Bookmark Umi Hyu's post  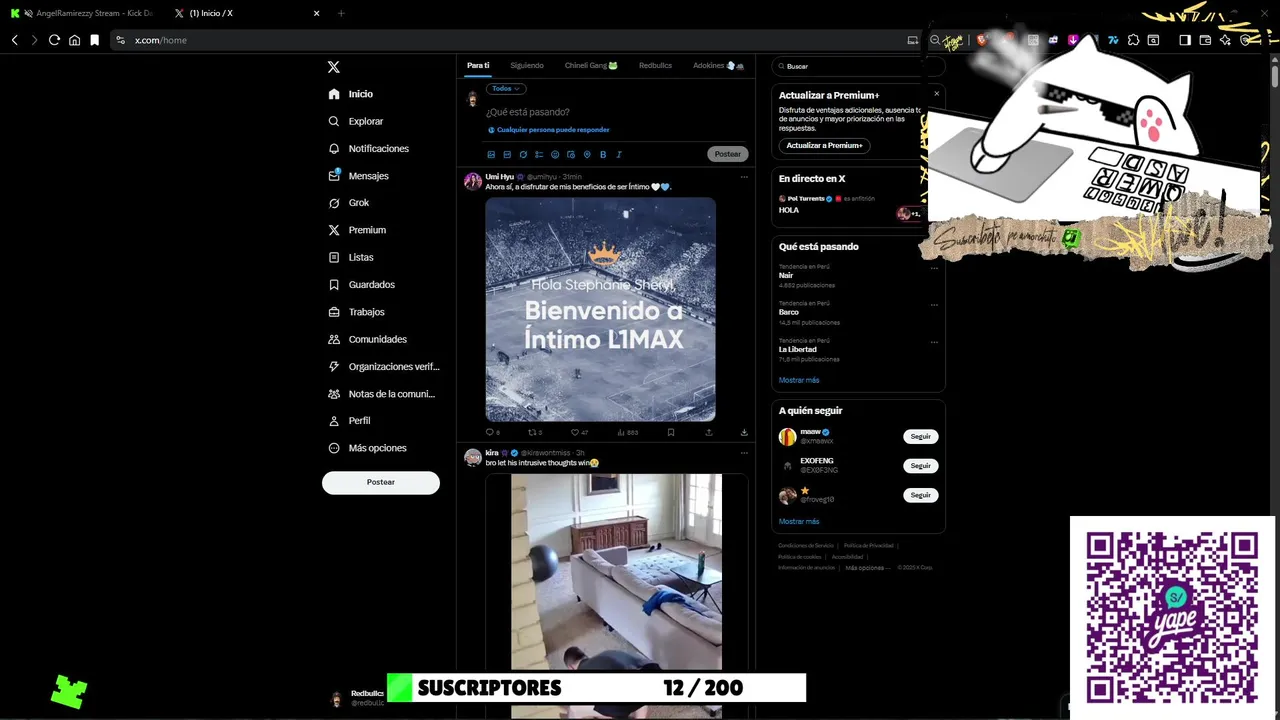pyautogui.click(x=671, y=432)
